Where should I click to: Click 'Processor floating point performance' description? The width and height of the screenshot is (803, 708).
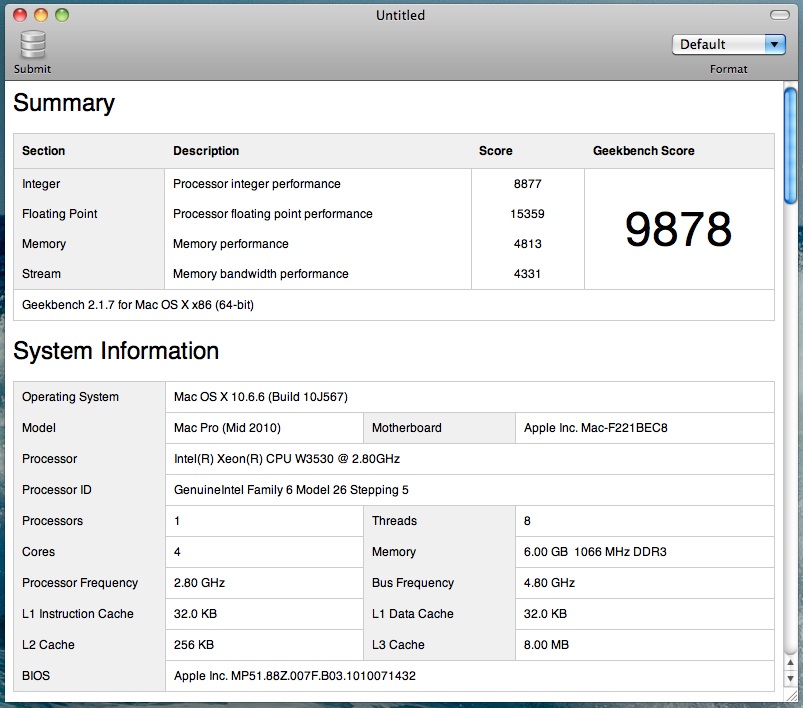272,214
